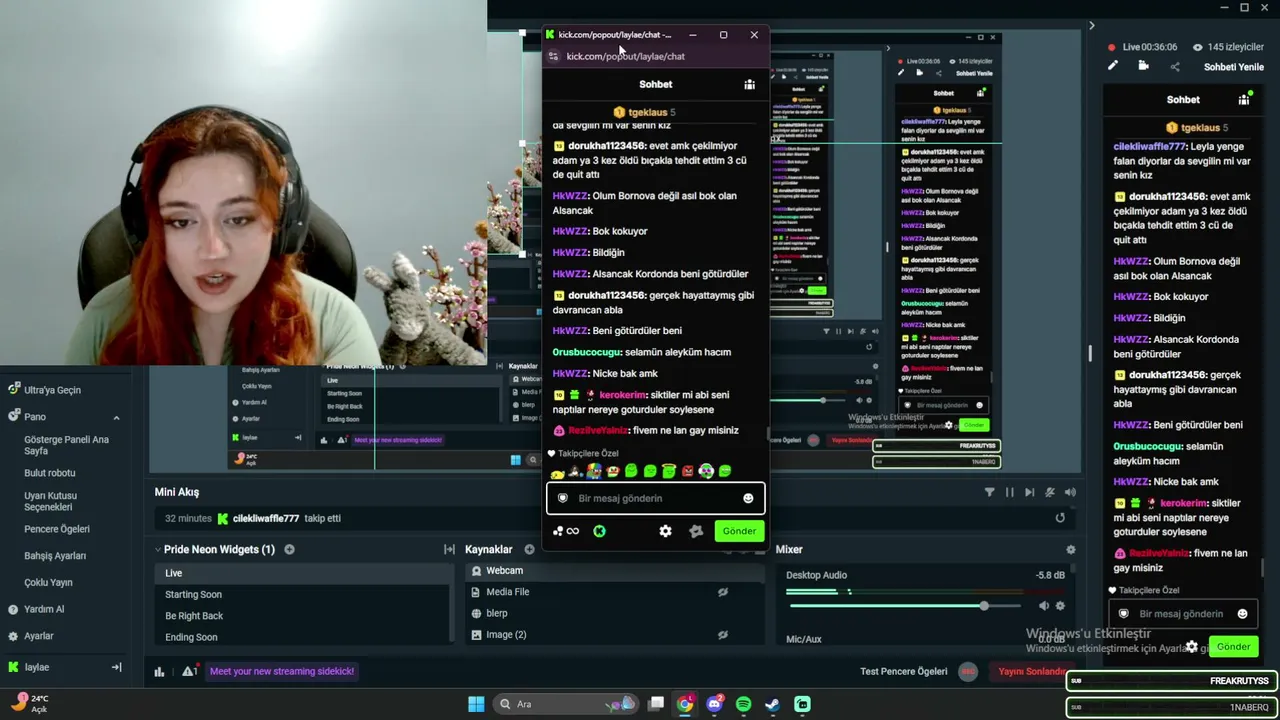Click the green Kick icon below chat input

click(x=599, y=531)
